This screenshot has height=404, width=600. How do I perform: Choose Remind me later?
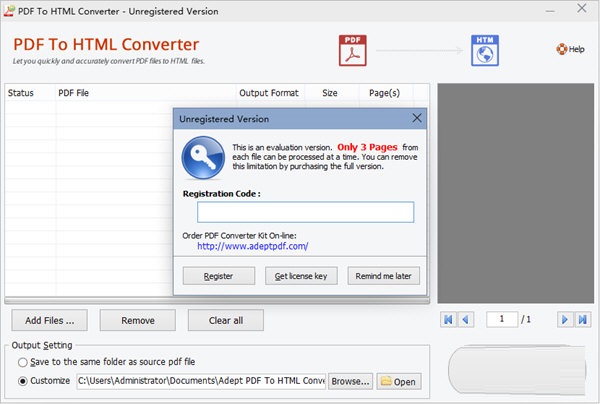pyautogui.click(x=383, y=276)
